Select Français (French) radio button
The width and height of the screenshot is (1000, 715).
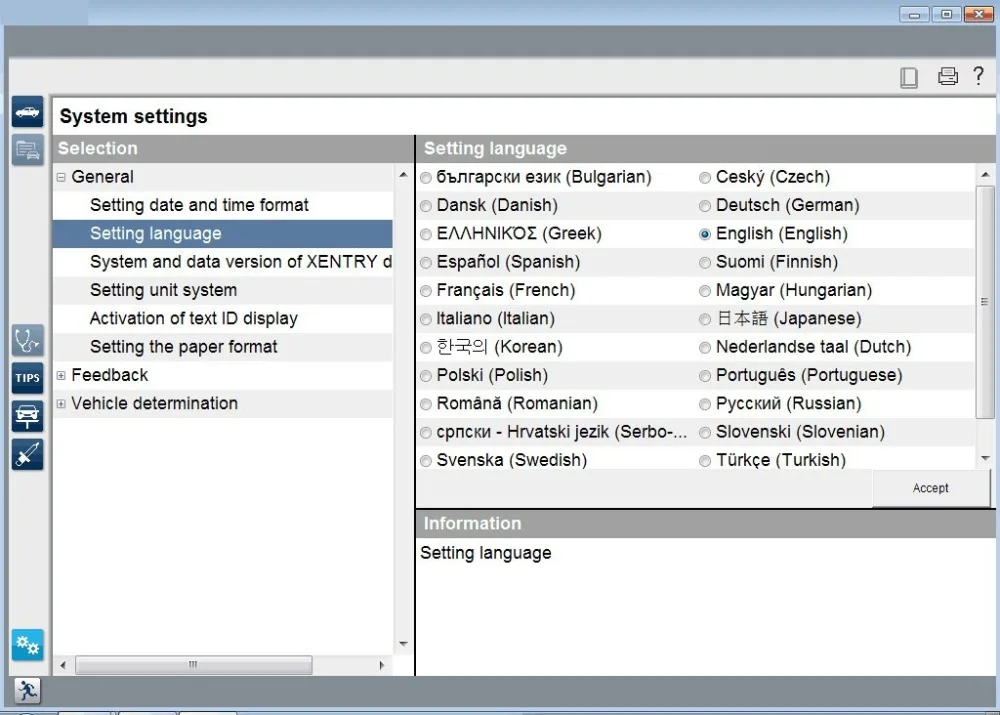pyautogui.click(x=425, y=291)
